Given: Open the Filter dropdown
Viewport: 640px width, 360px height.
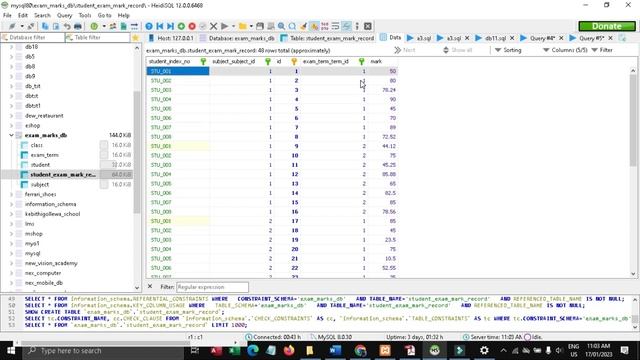Looking at the screenshot, I should pyautogui.click(x=602, y=50).
